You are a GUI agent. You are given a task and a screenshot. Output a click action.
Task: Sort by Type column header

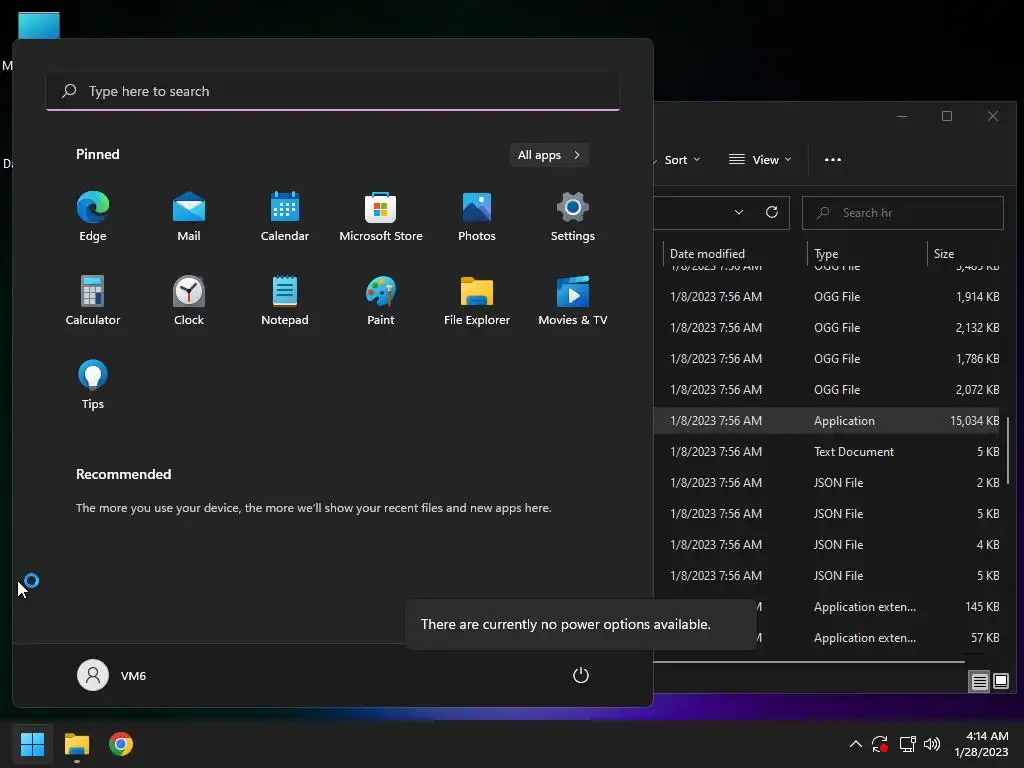pos(867,253)
